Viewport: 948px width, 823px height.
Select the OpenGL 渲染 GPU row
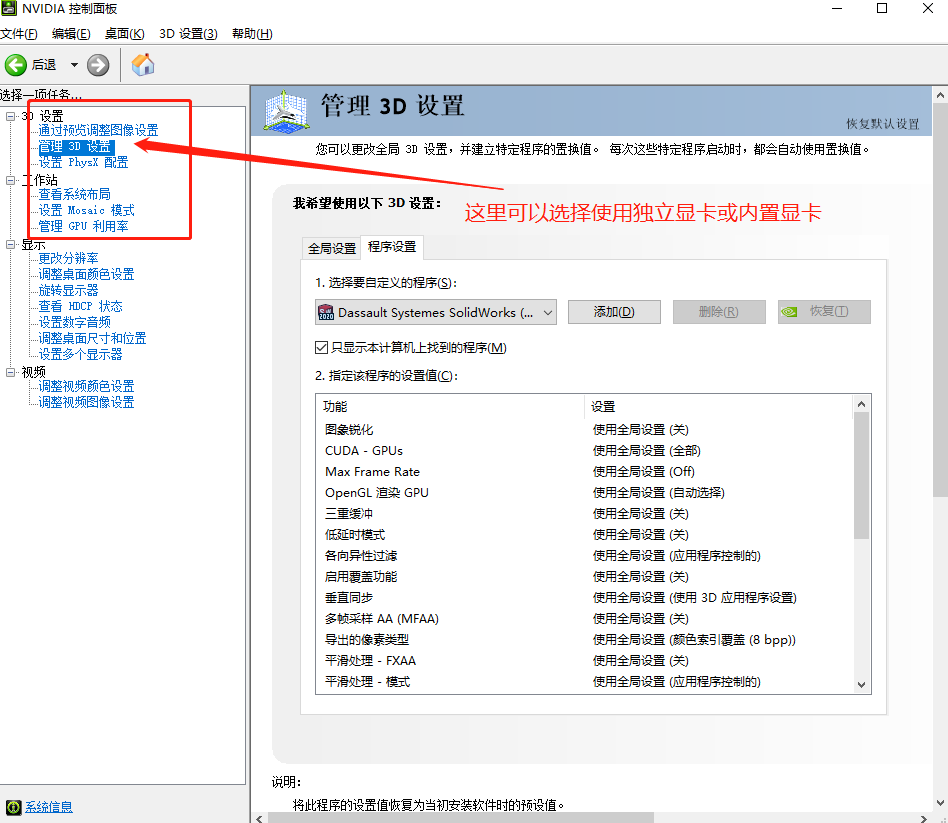point(584,492)
